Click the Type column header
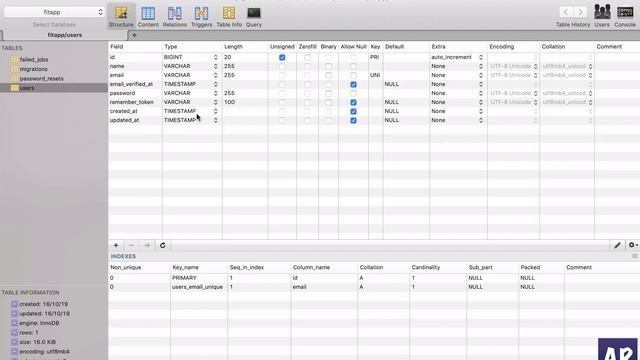This screenshot has width=640, height=360. pyautogui.click(x=192, y=47)
